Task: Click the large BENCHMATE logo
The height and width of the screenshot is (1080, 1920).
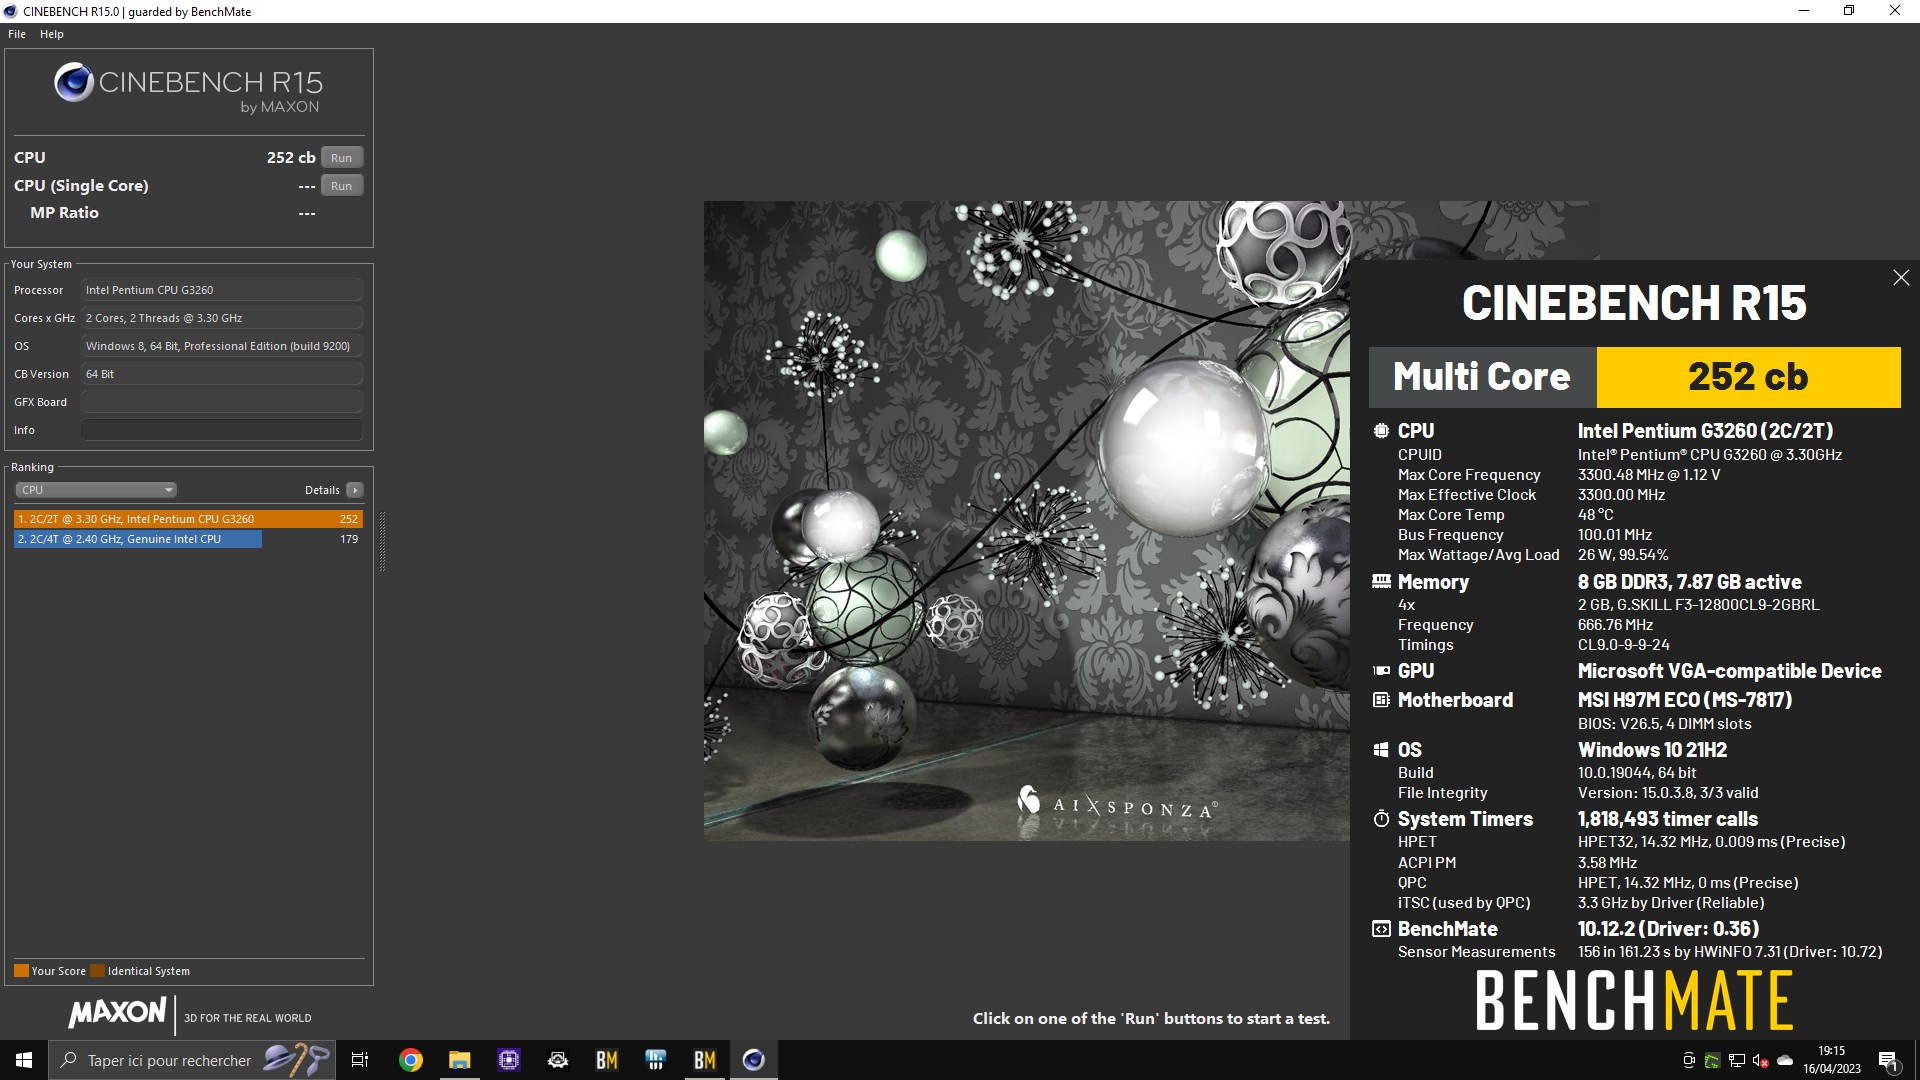Action: (x=1634, y=1000)
